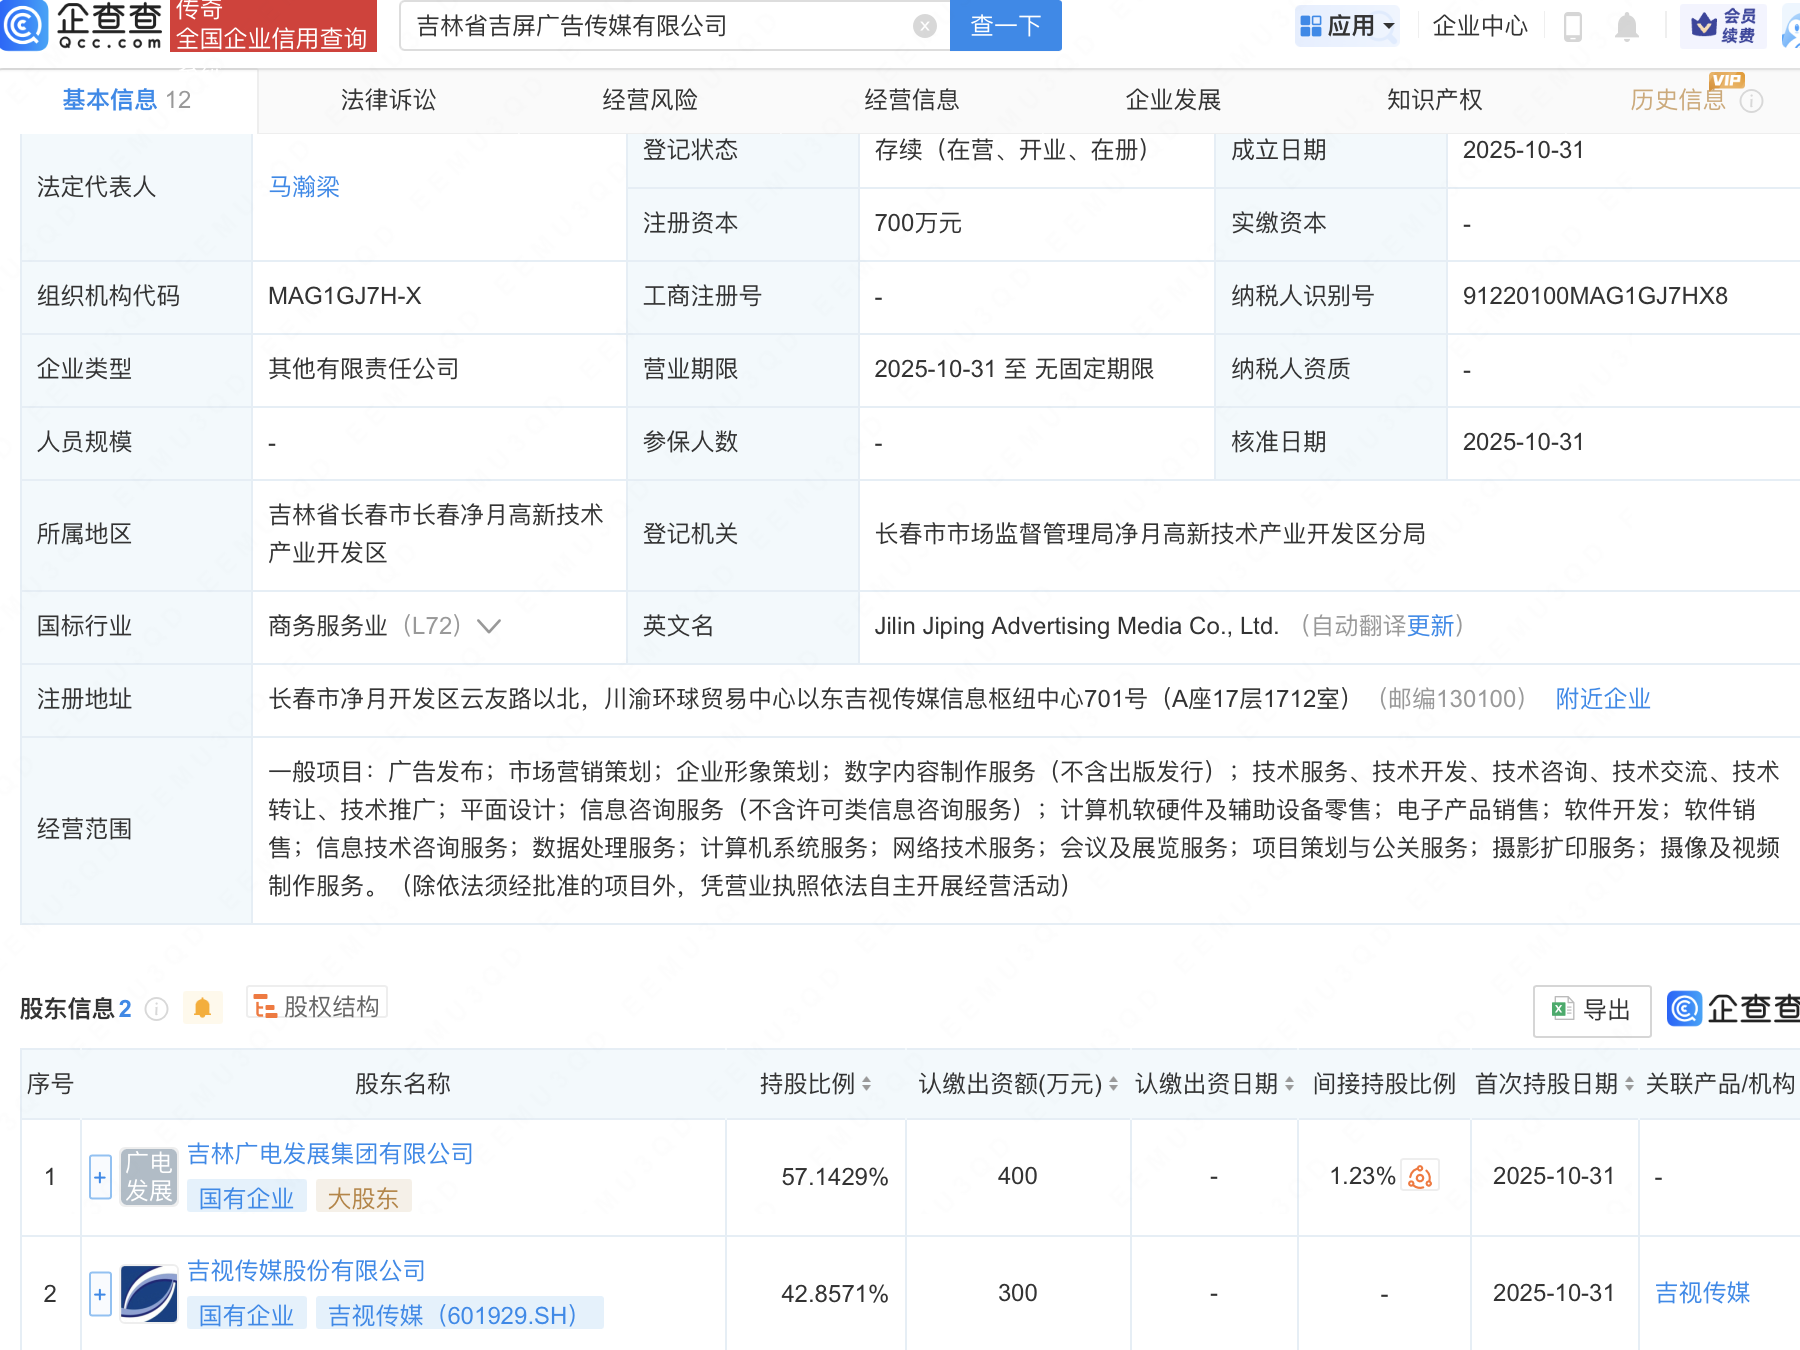
Task: Export shareholder list with 导出 button
Action: click(1591, 1010)
